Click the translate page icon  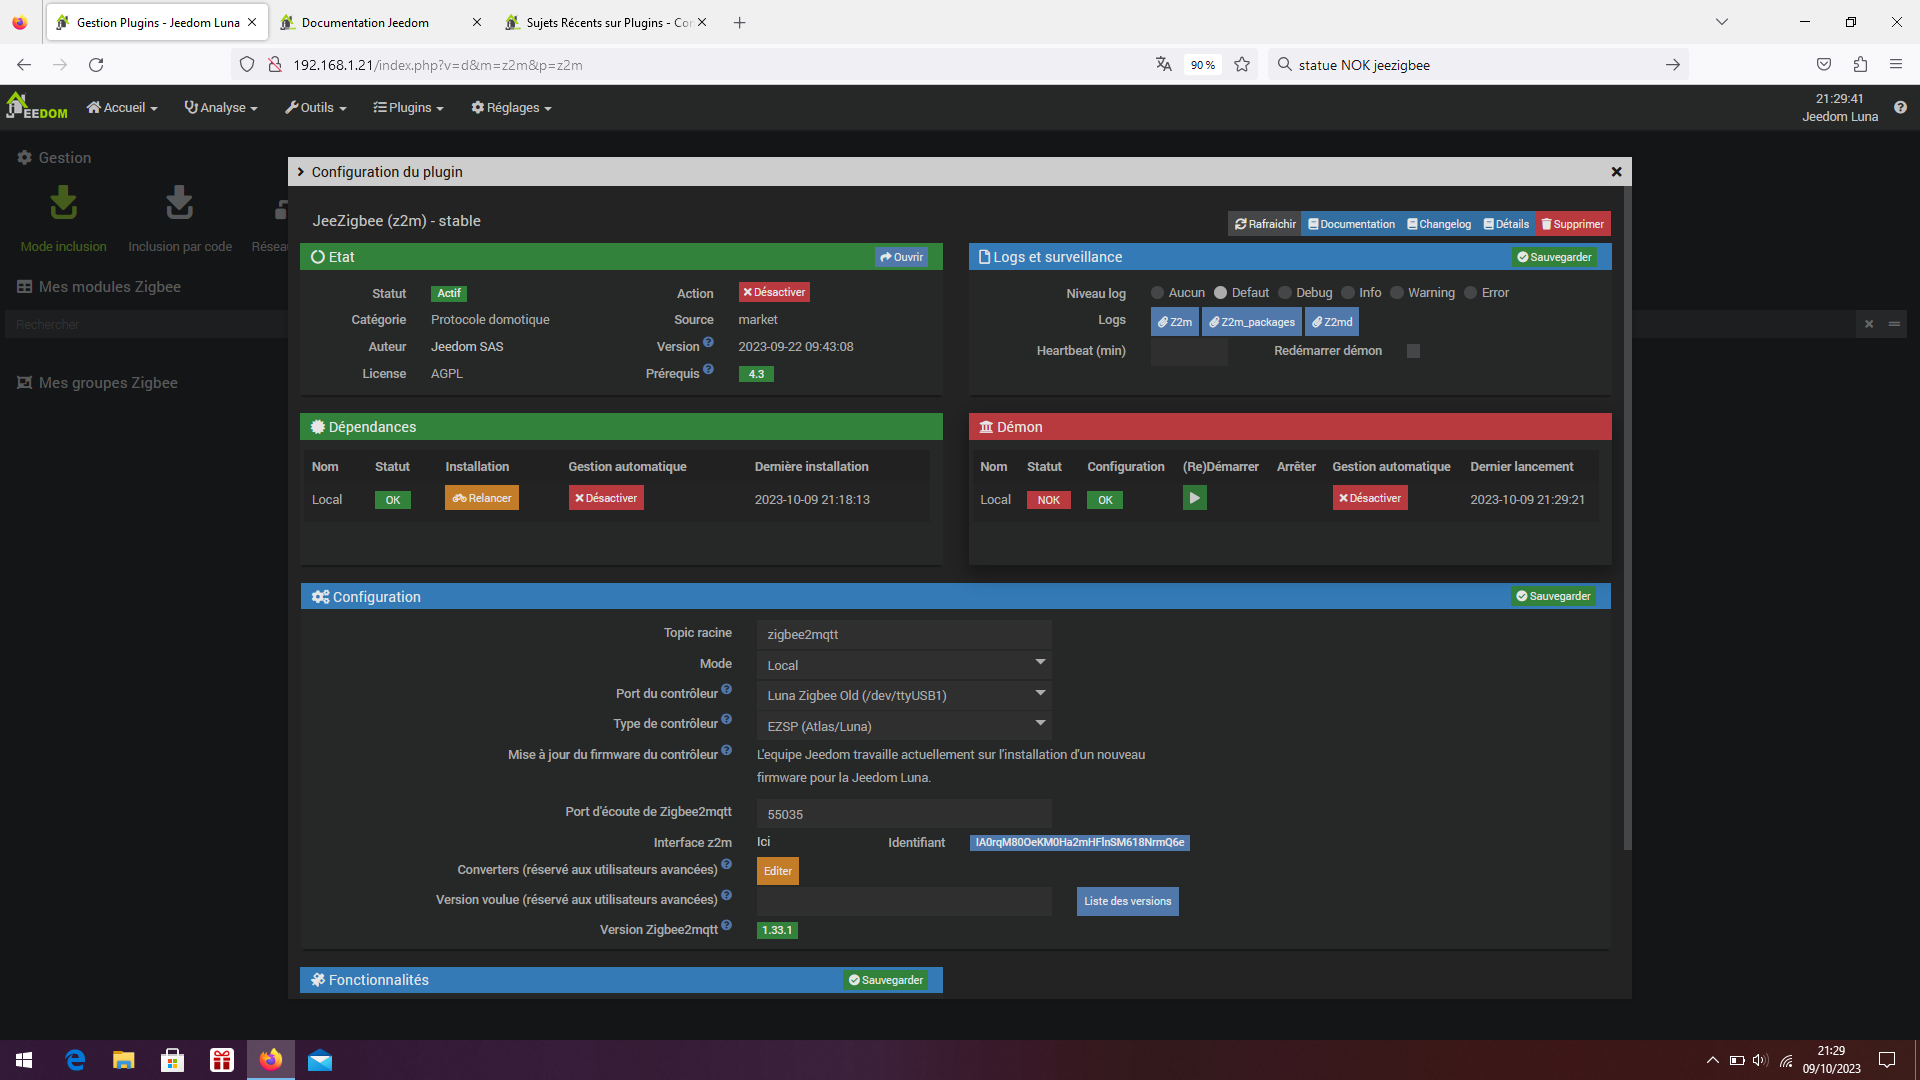coord(1163,65)
